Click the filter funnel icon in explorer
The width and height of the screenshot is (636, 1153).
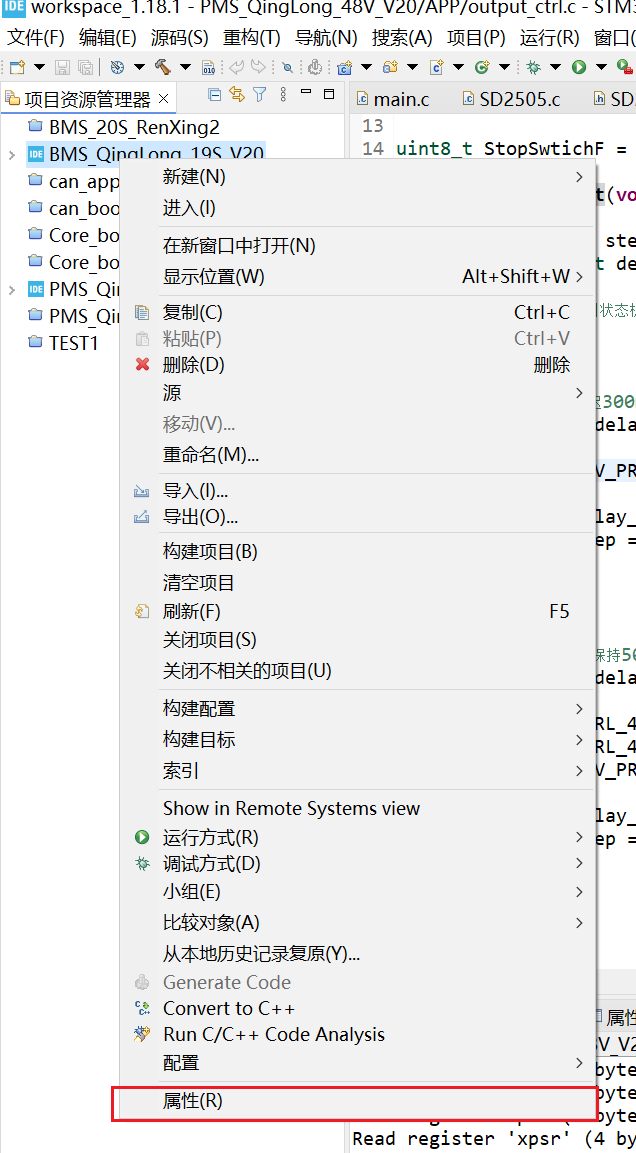tap(260, 94)
